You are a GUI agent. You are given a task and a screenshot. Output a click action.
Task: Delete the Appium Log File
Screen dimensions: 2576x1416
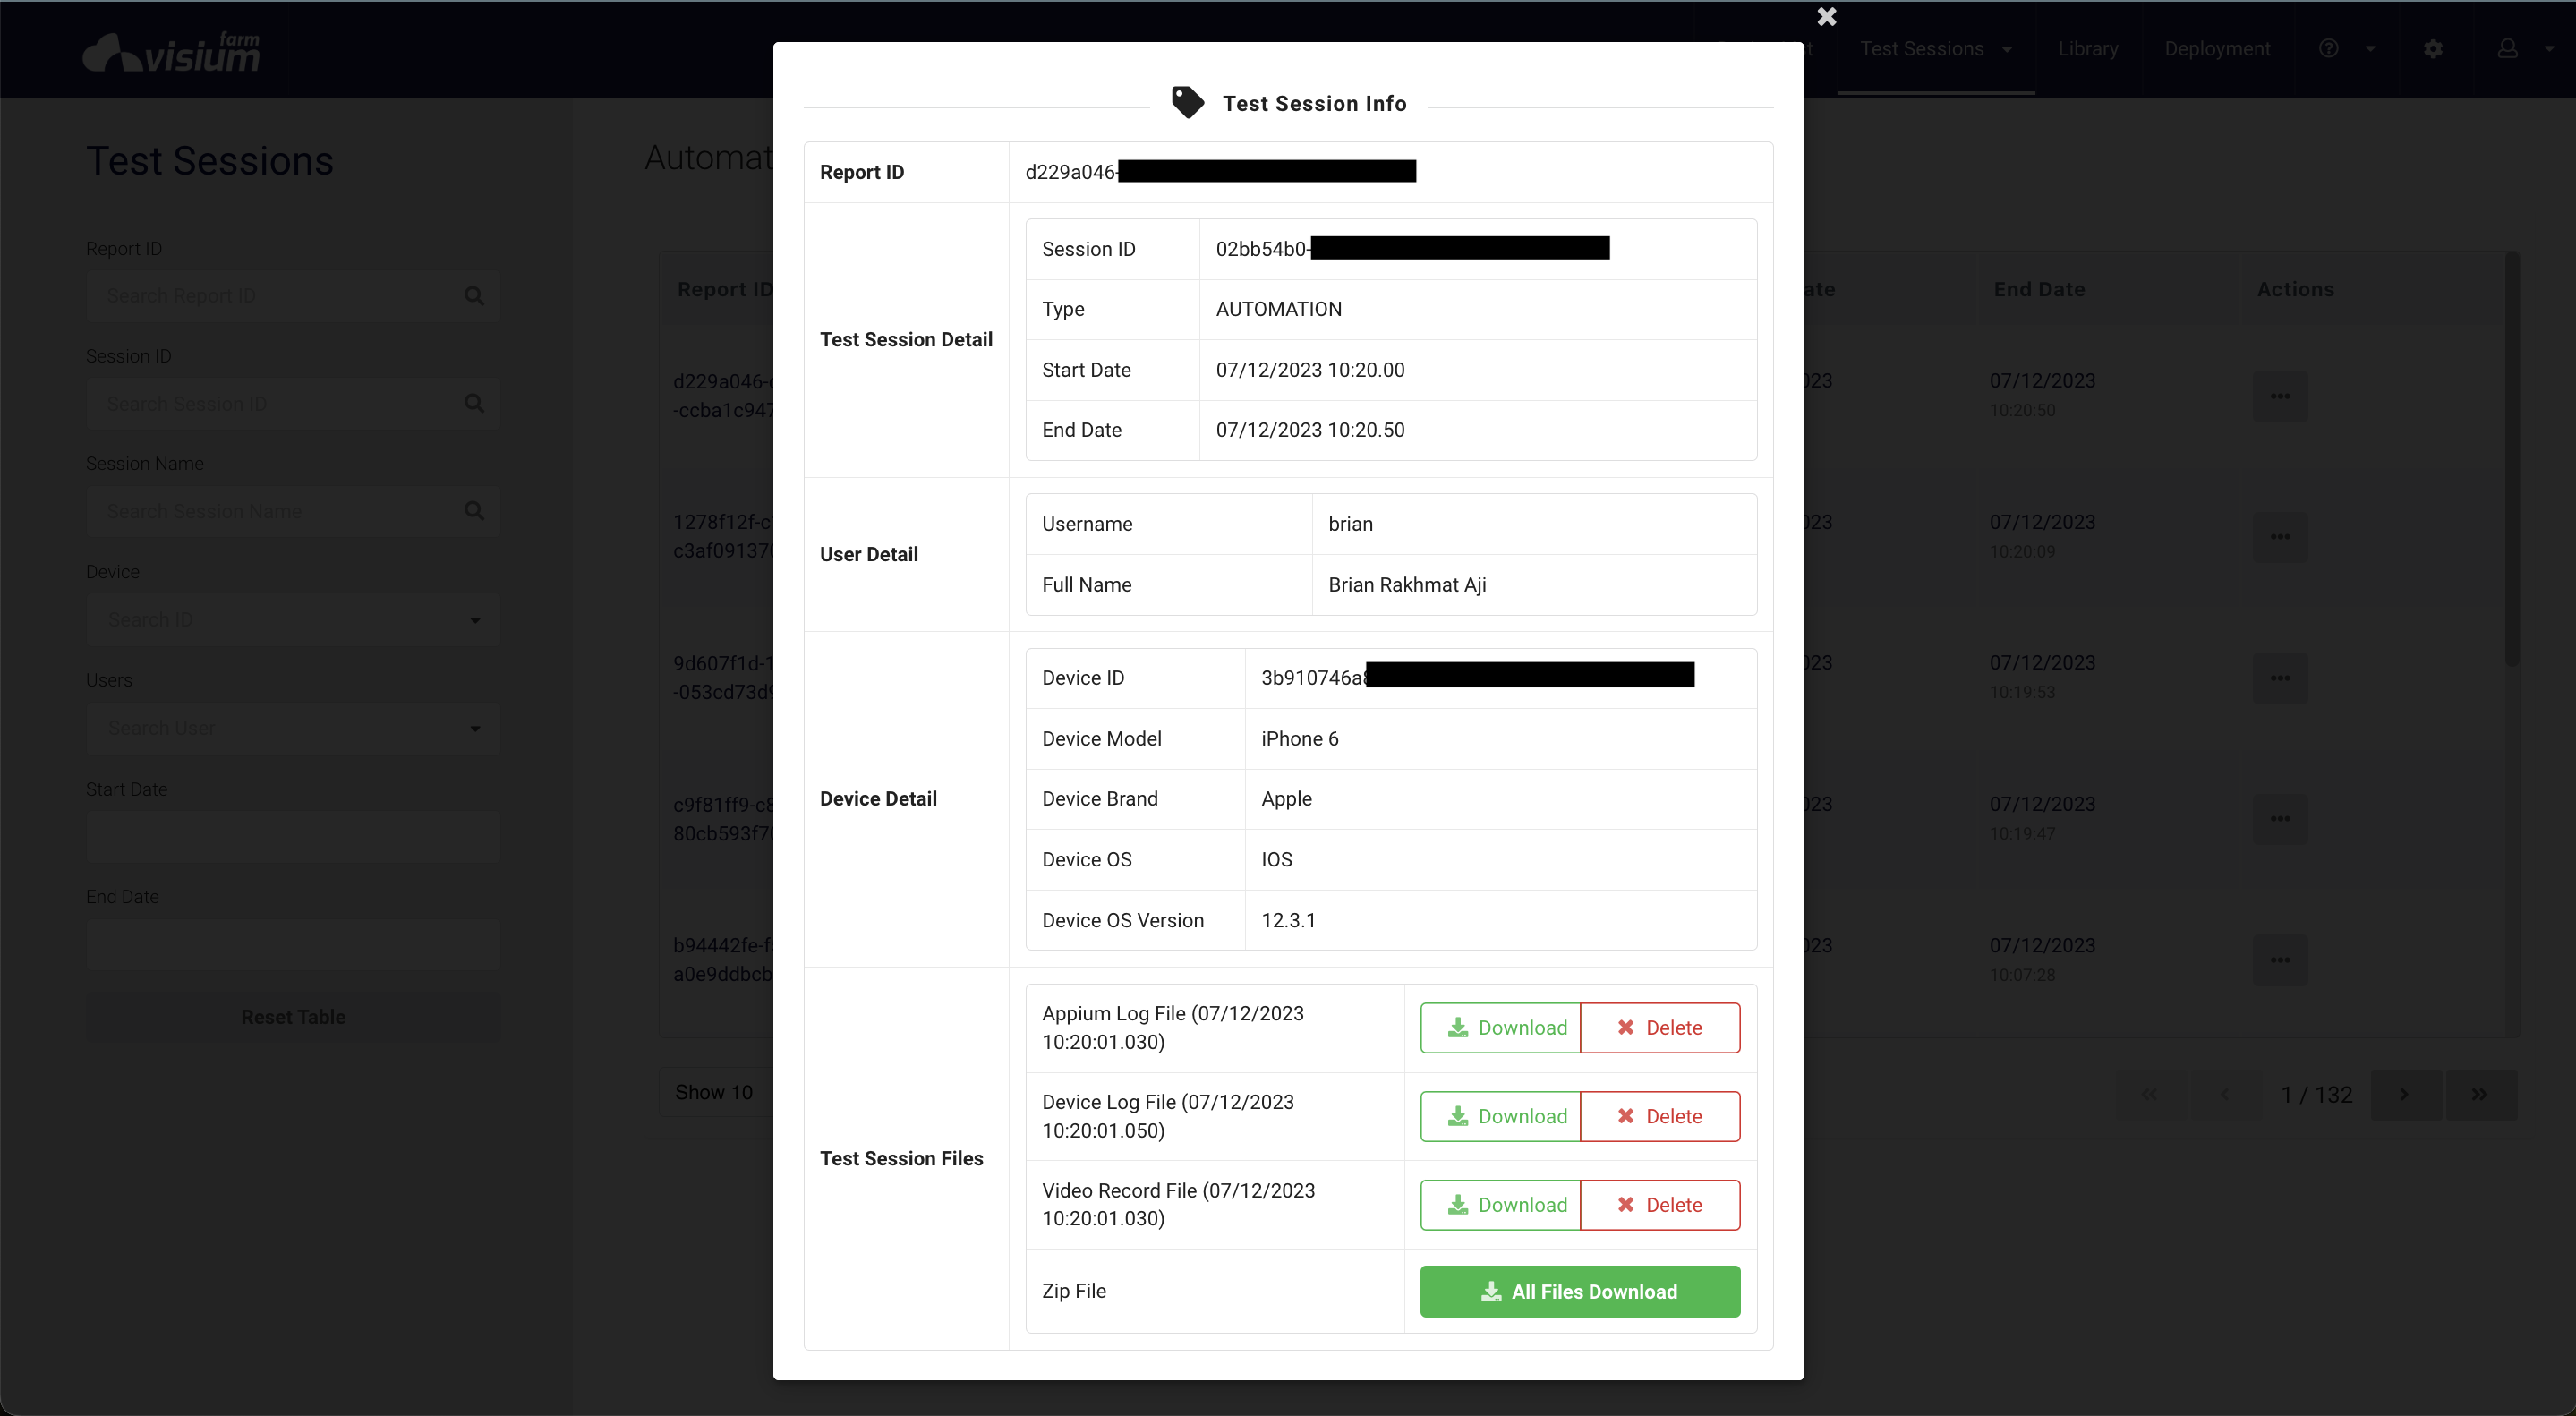(1660, 1027)
